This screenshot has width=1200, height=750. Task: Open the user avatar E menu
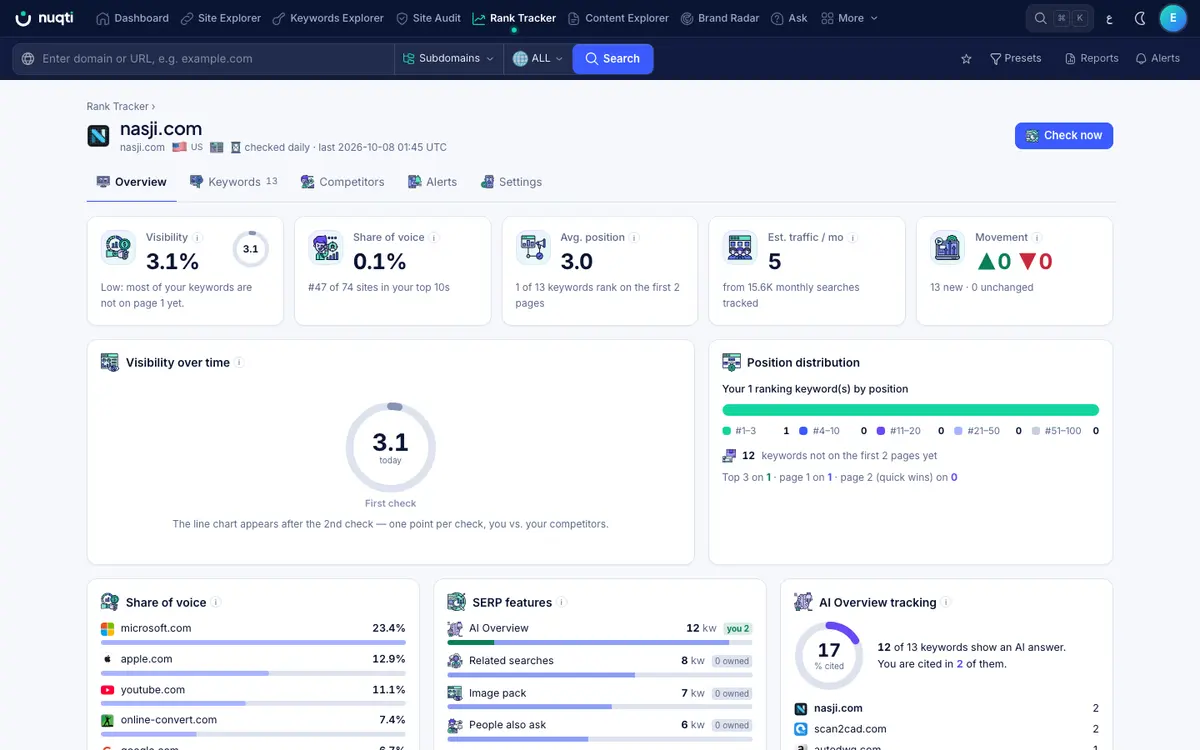[1173, 18]
